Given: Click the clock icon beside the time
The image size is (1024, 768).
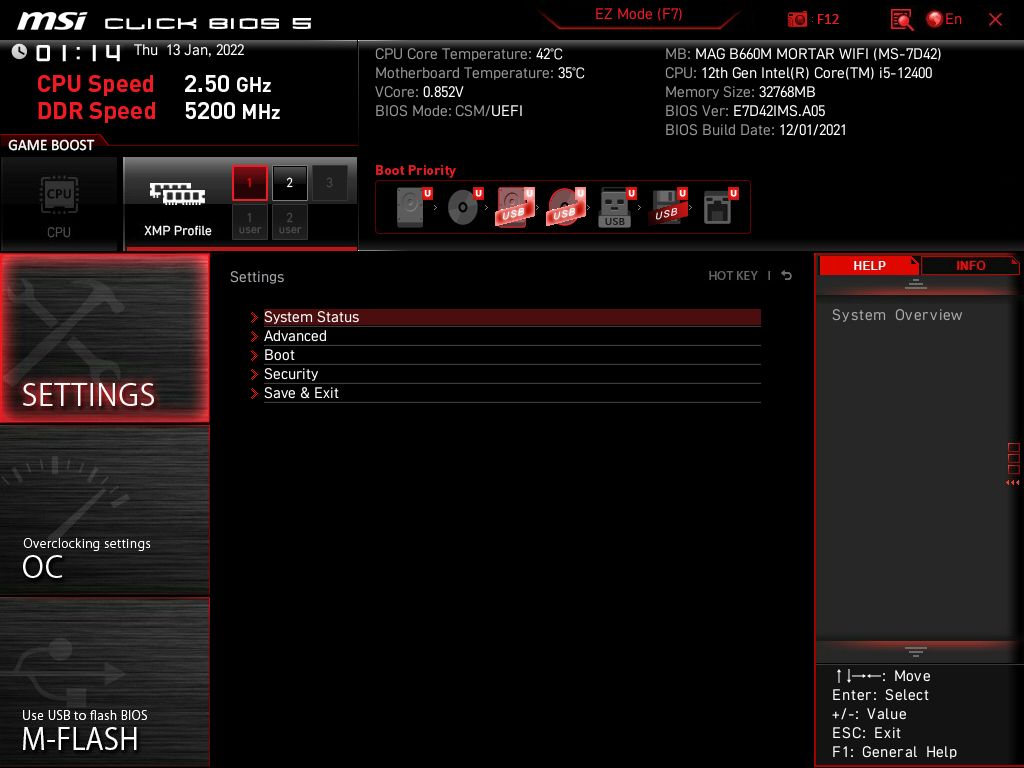Looking at the screenshot, I should pyautogui.click(x=19, y=51).
